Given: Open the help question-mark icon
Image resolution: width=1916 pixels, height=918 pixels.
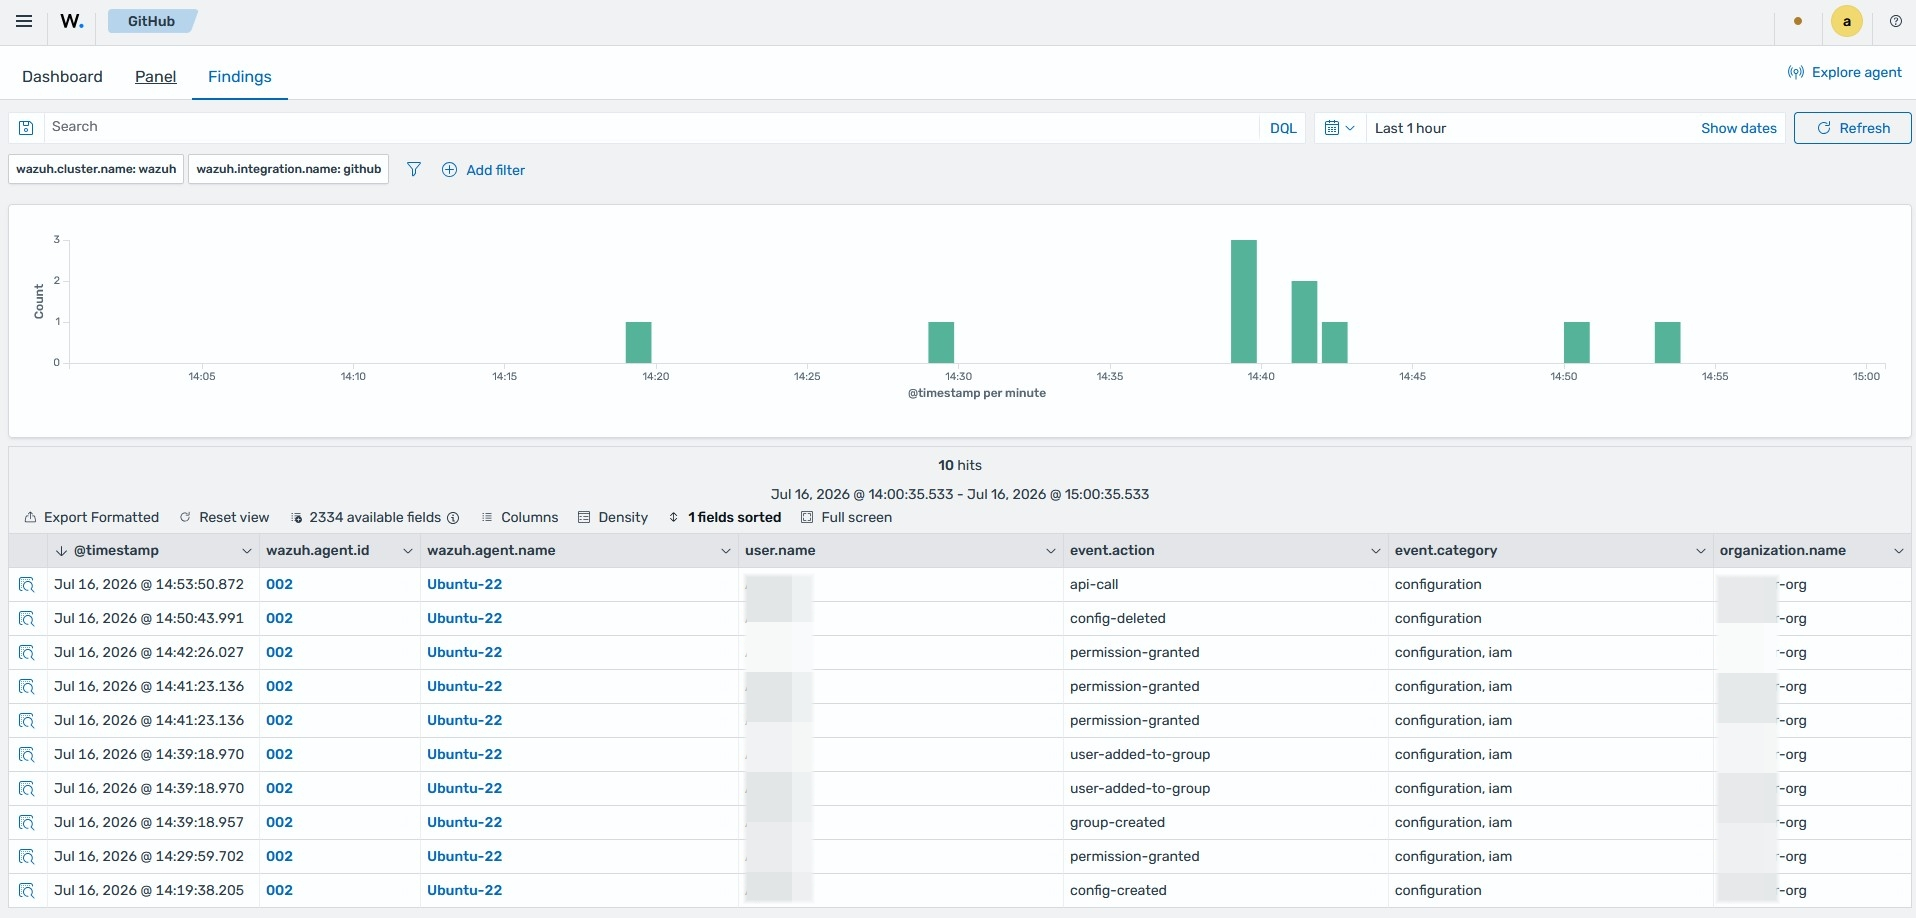Looking at the screenshot, I should (1895, 21).
